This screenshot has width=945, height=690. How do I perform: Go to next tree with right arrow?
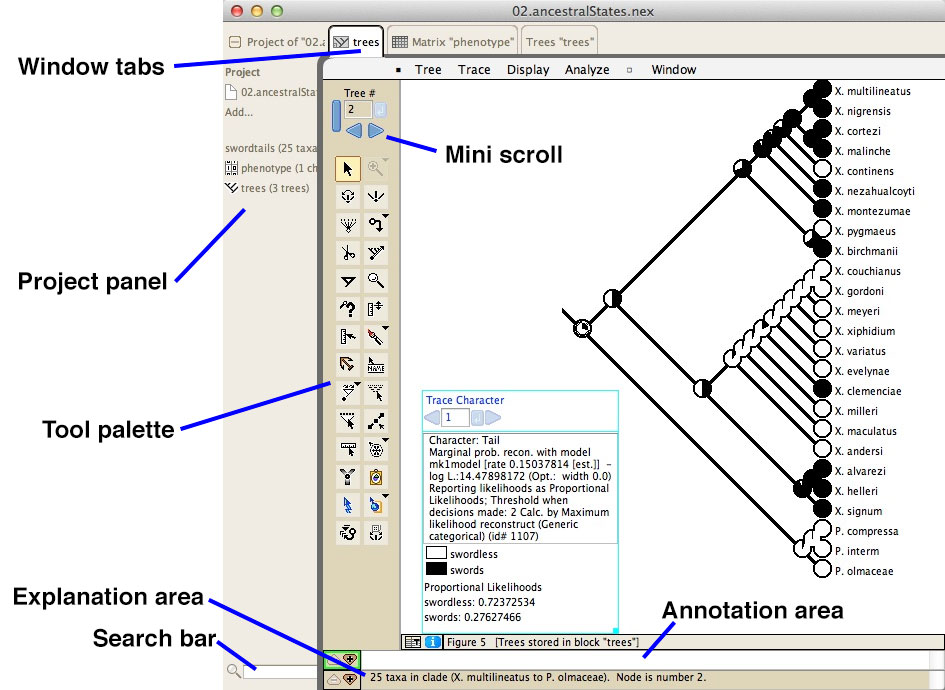(x=376, y=130)
